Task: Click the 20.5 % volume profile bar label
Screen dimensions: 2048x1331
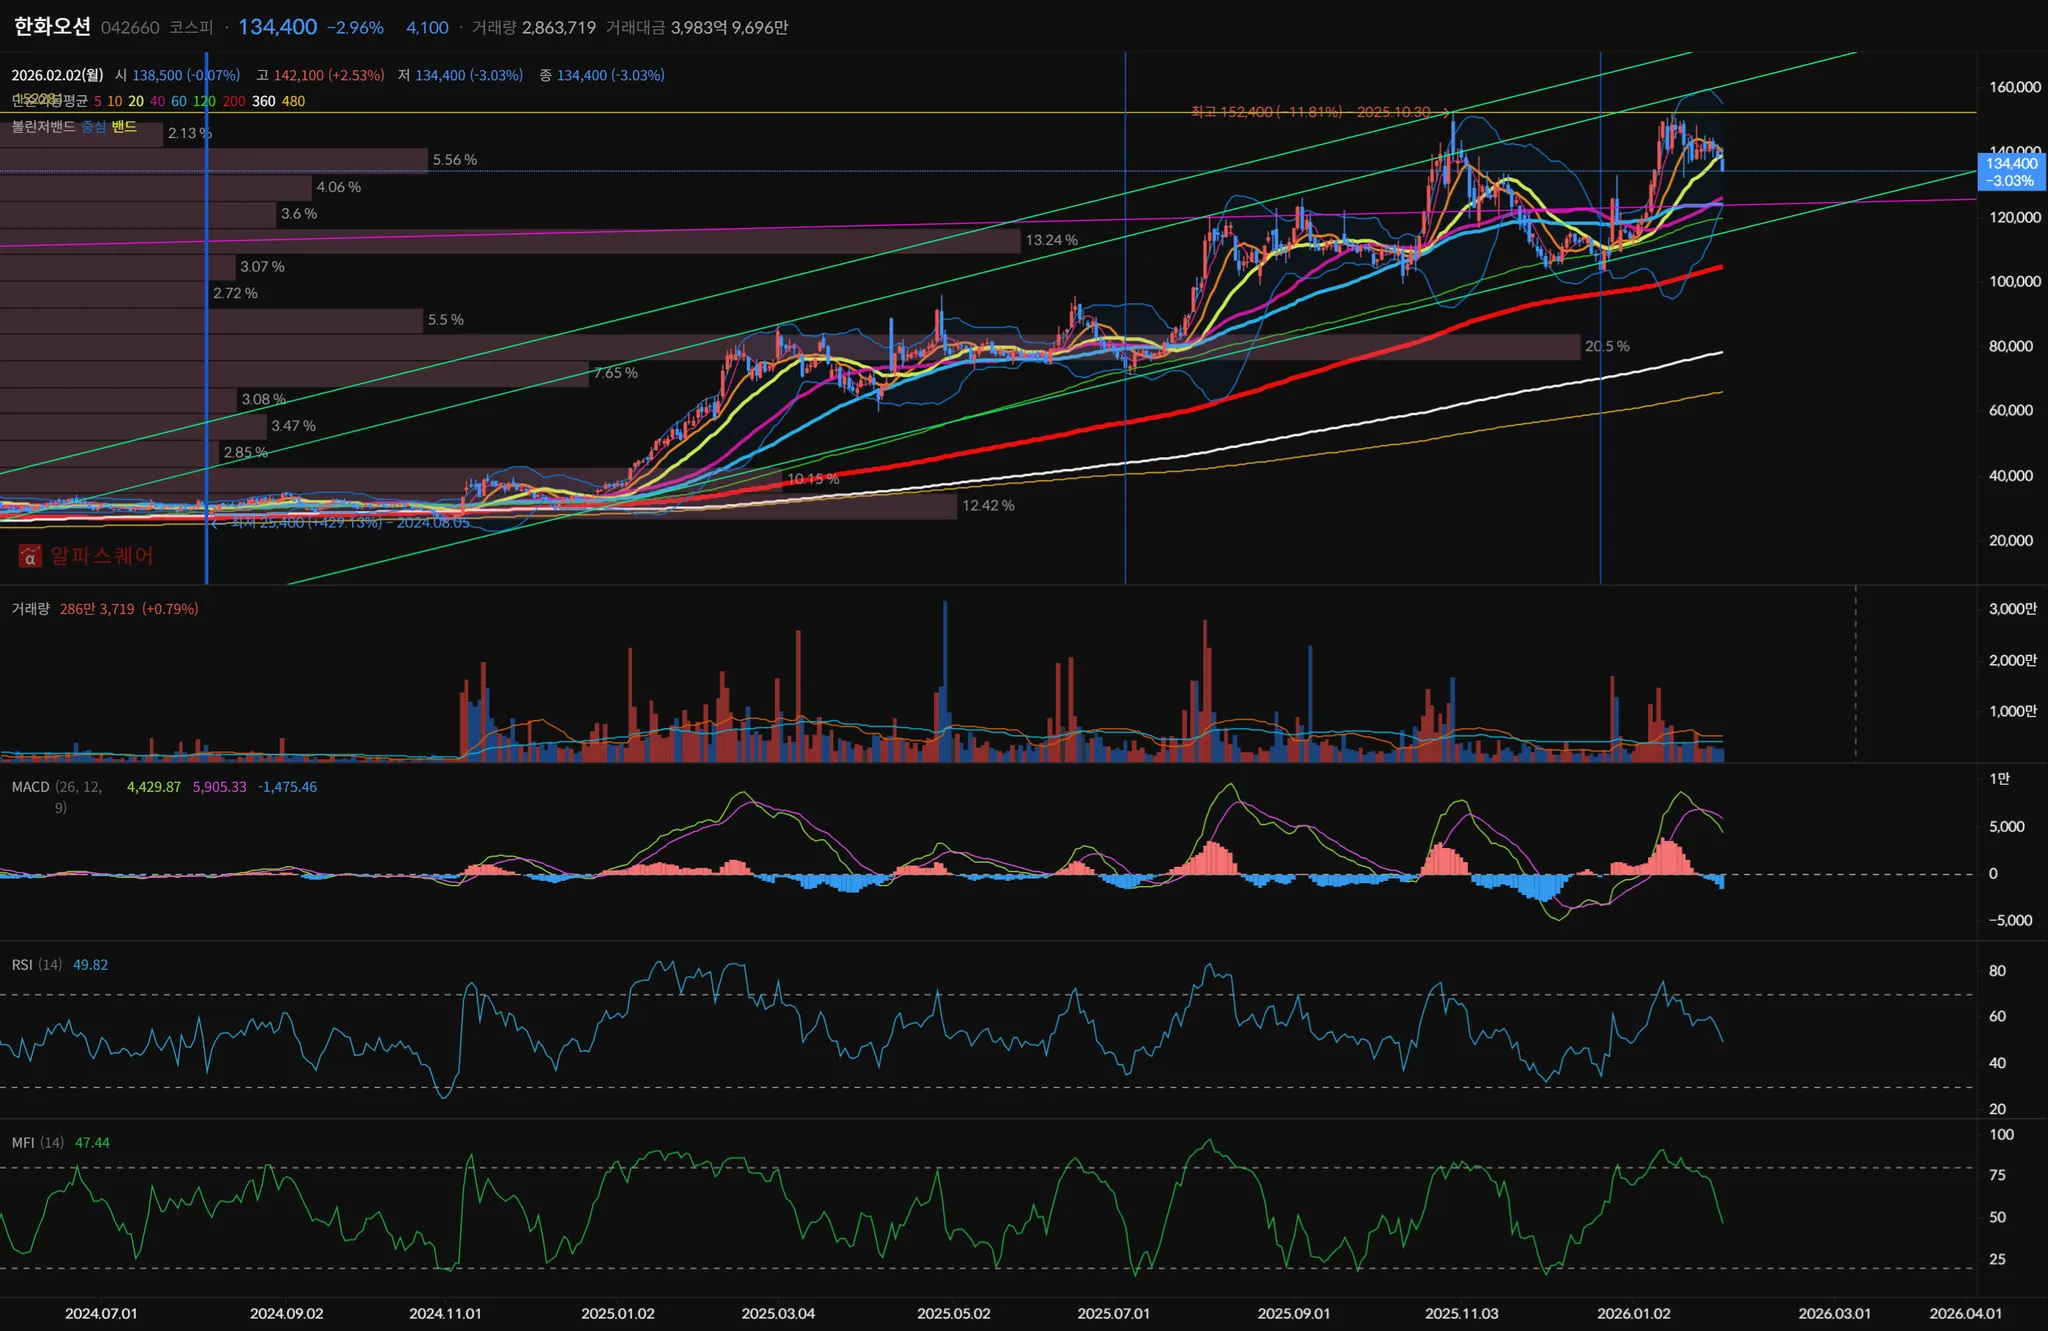Action: [x=1606, y=346]
